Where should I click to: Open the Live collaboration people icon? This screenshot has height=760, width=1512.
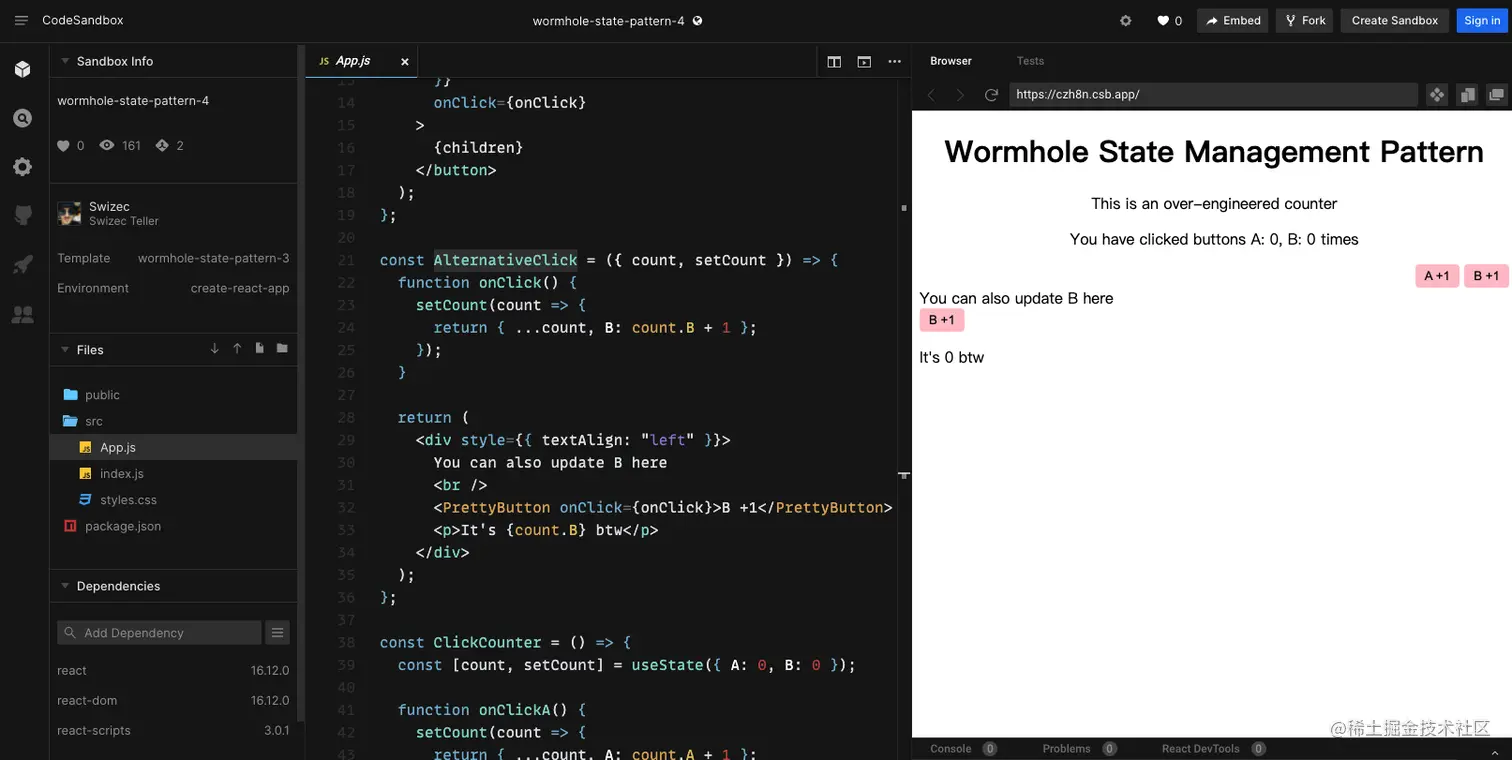[x=22, y=314]
